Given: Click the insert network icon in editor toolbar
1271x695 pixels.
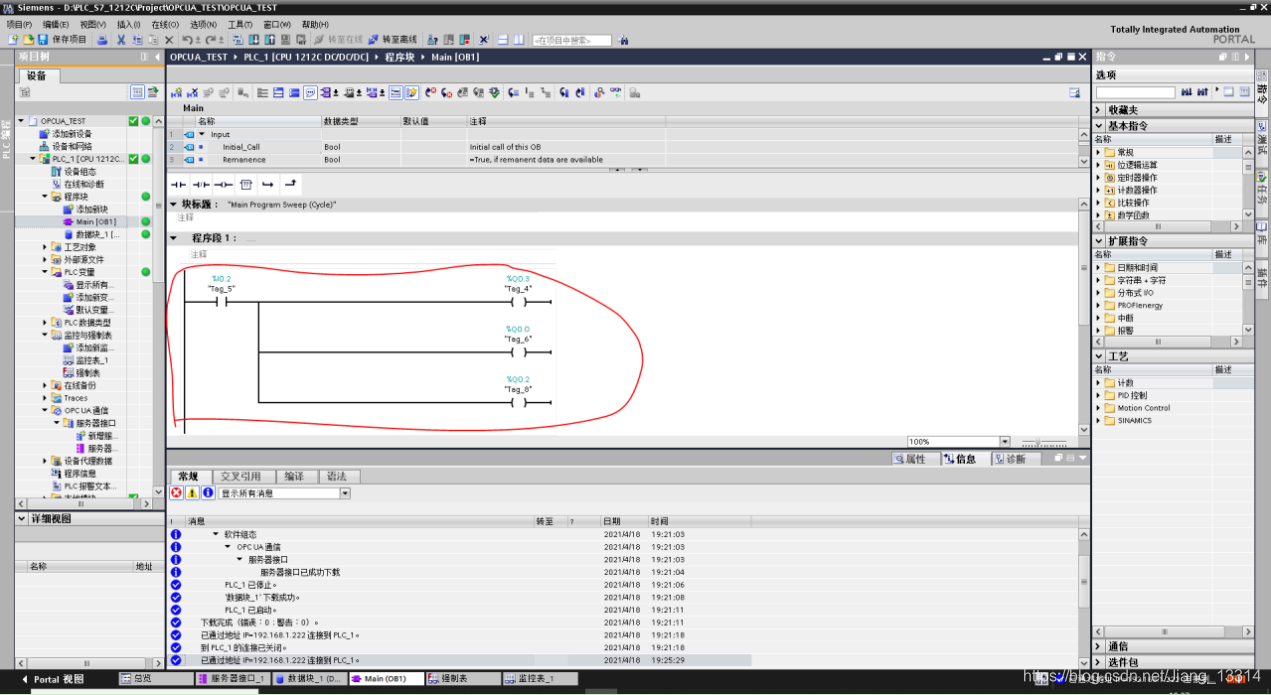Looking at the screenshot, I should (178, 93).
